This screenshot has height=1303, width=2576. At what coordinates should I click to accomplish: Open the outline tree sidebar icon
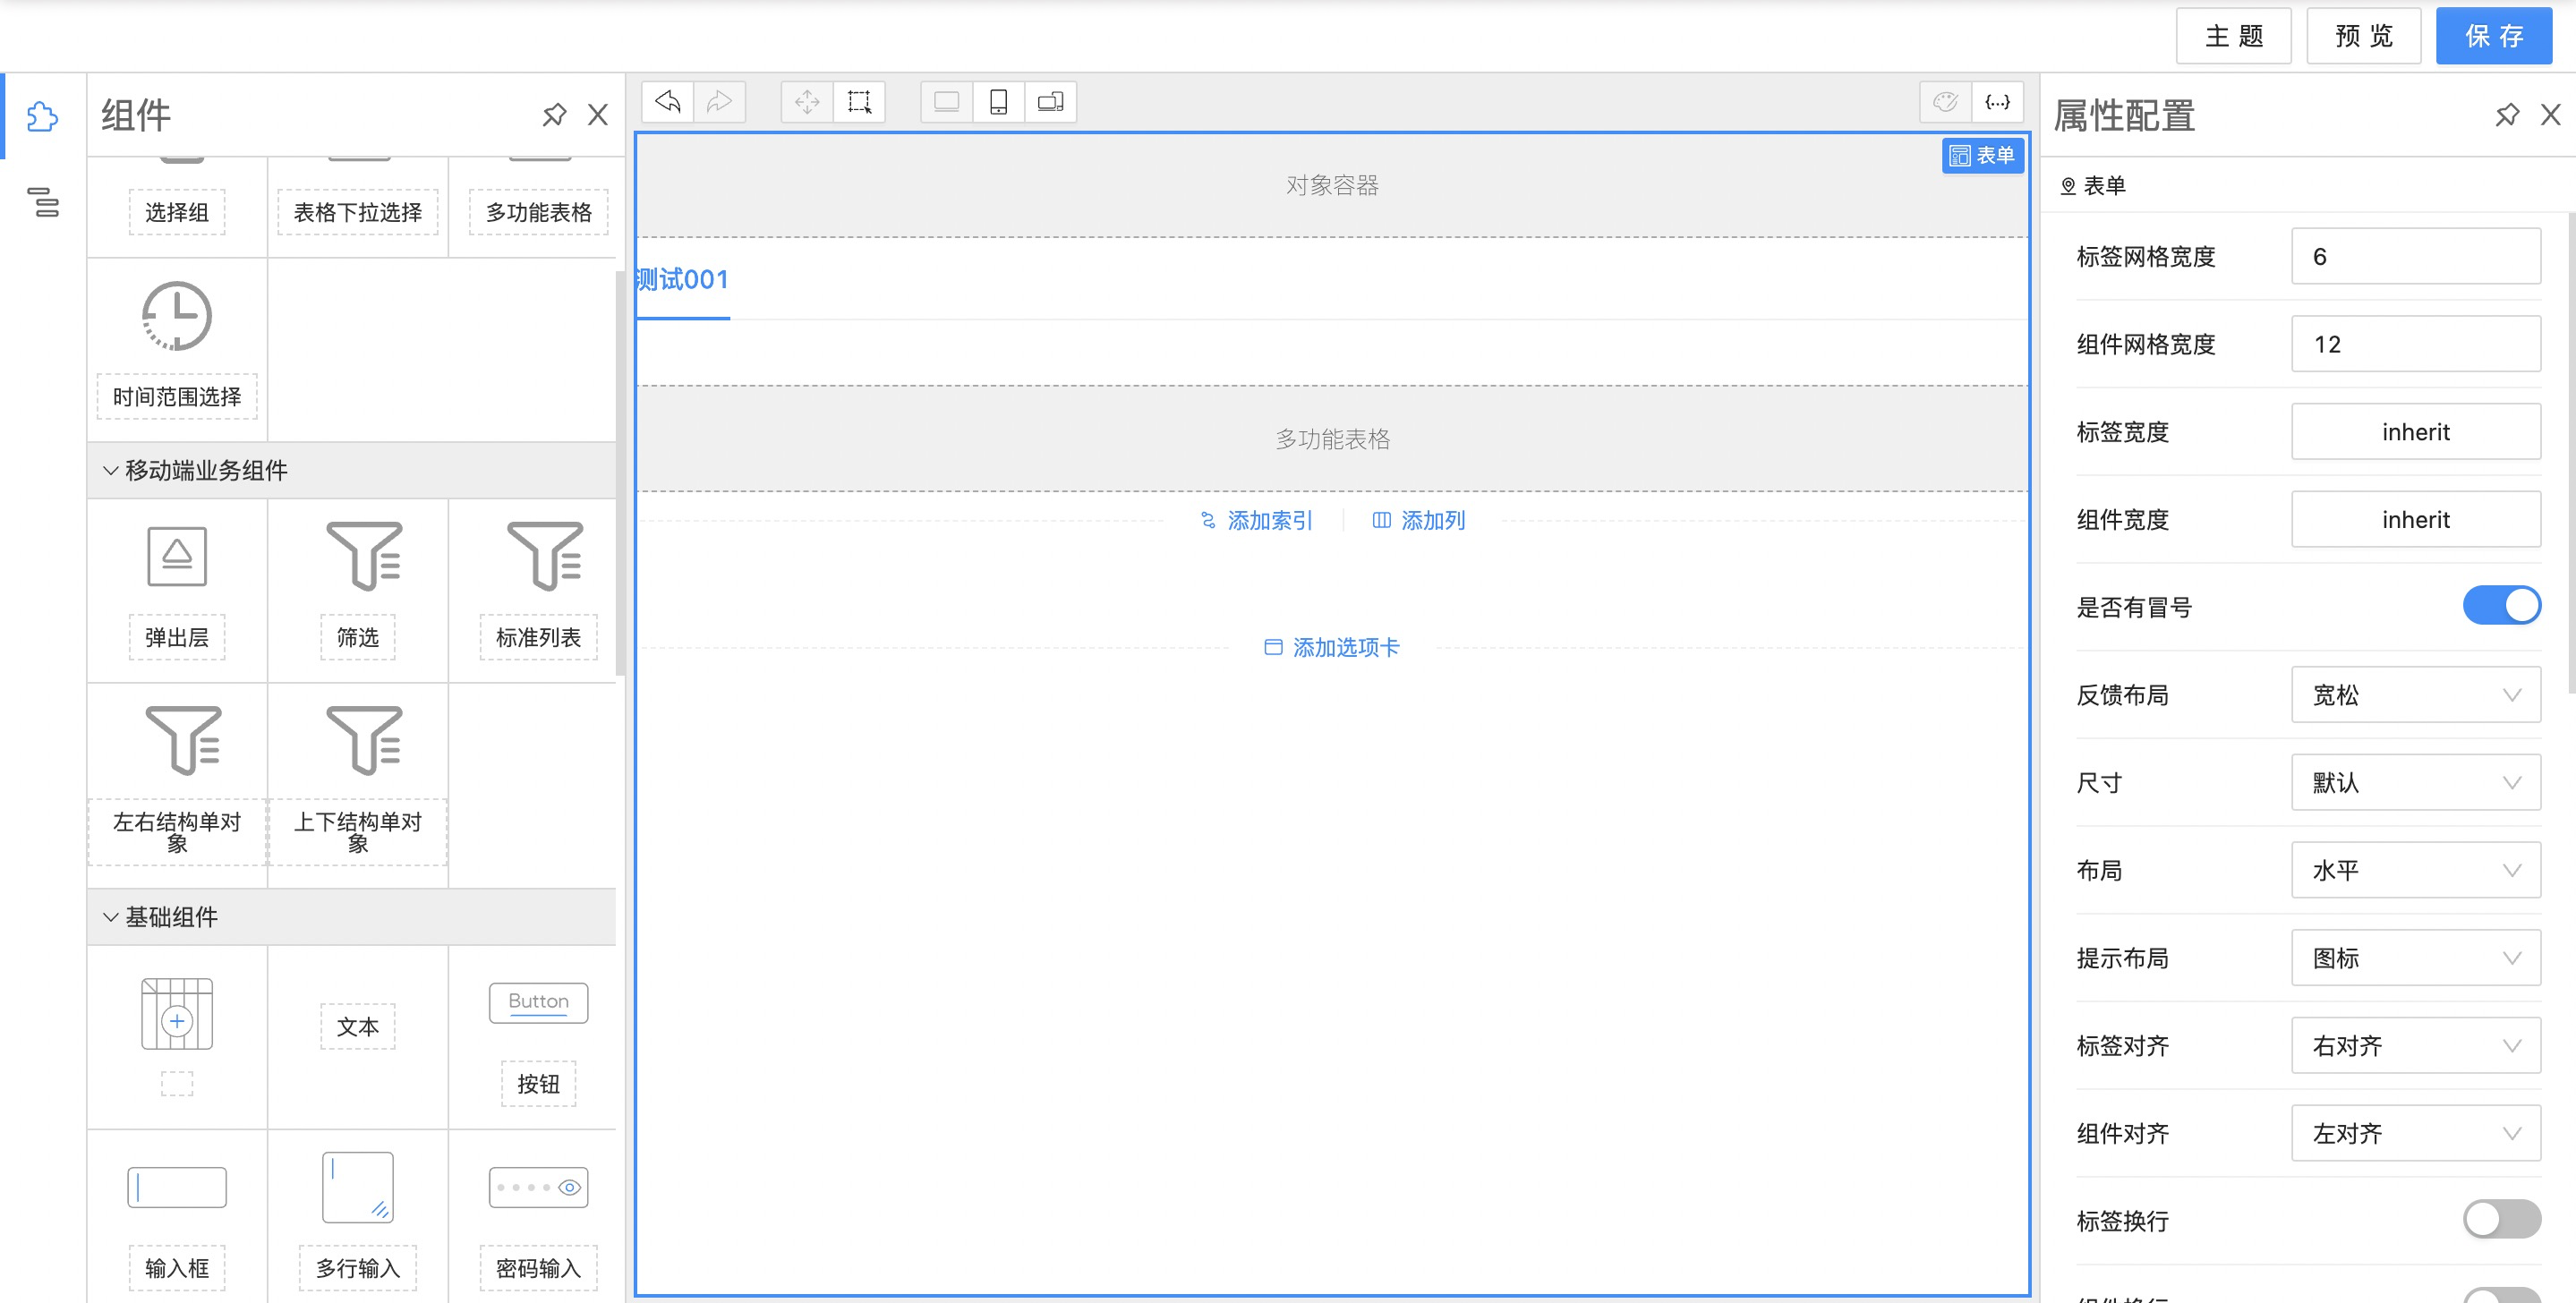pos(42,202)
